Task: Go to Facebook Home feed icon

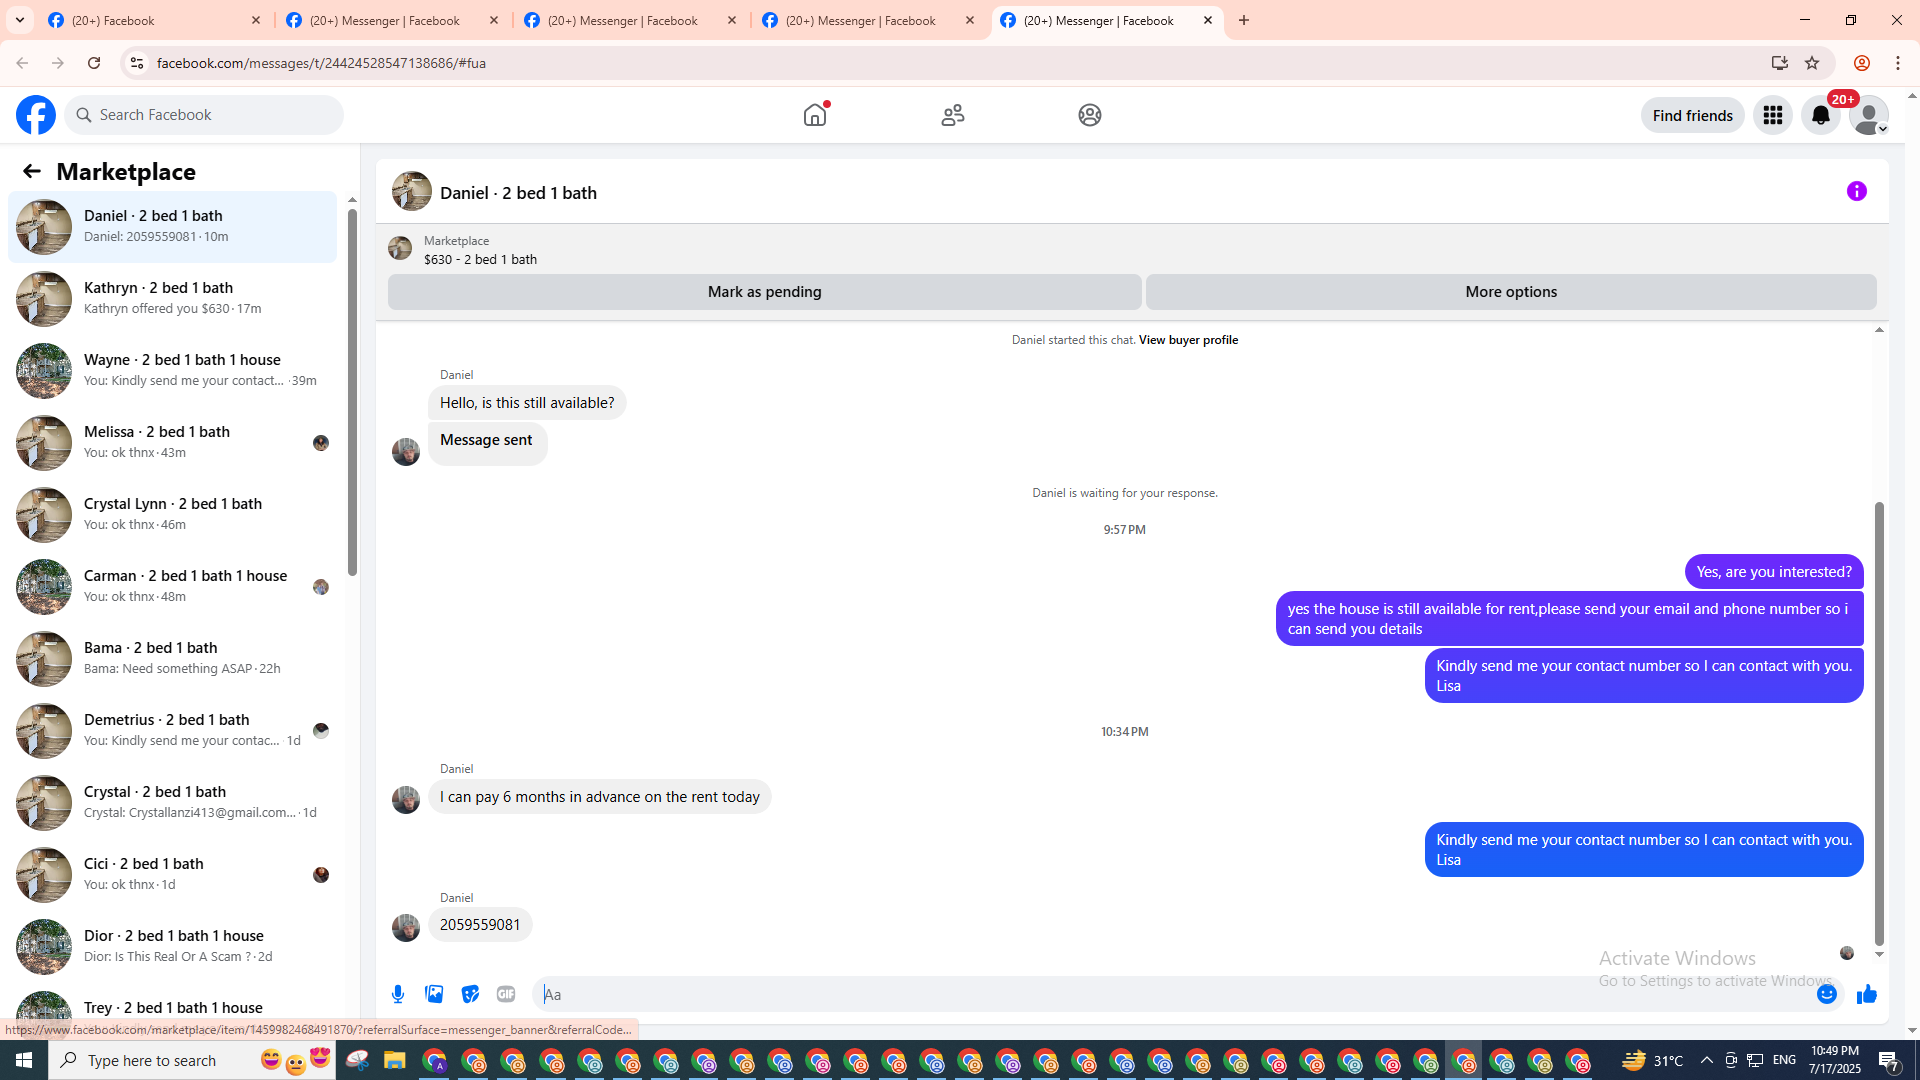Action: 815,115
